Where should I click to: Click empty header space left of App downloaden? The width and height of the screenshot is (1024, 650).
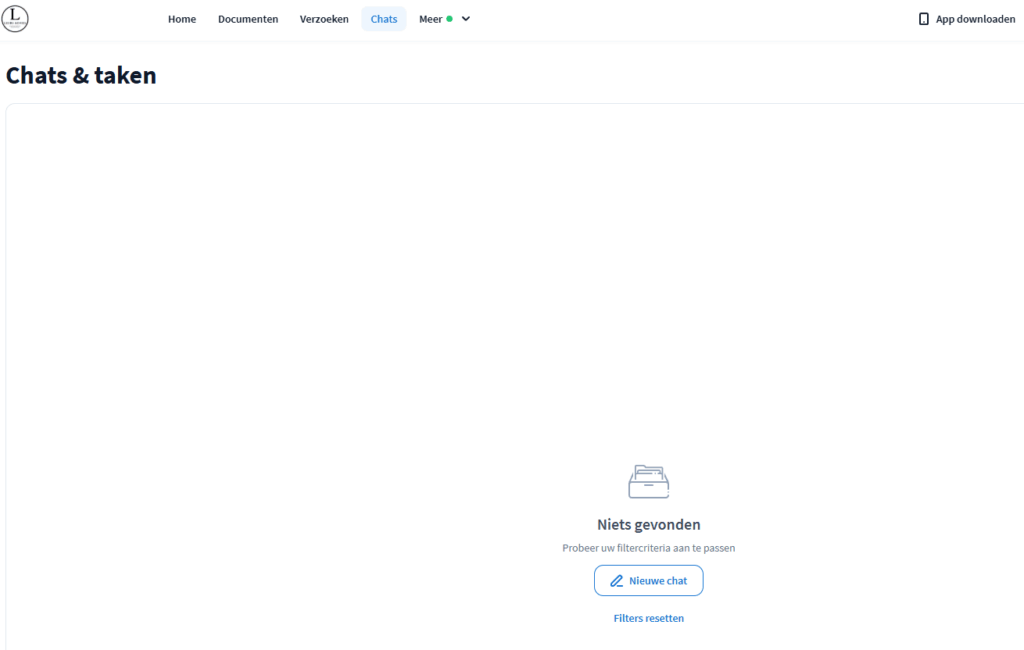700,19
